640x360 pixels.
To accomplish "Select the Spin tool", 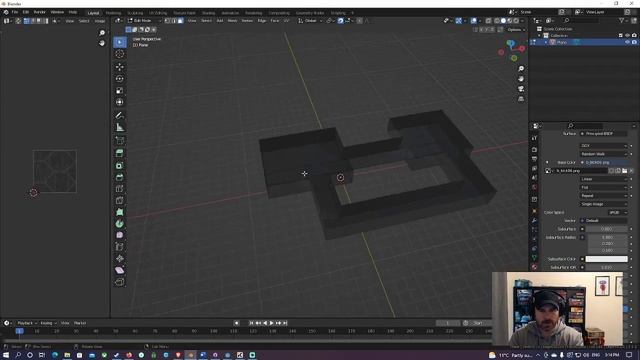I will [x=120, y=223].
